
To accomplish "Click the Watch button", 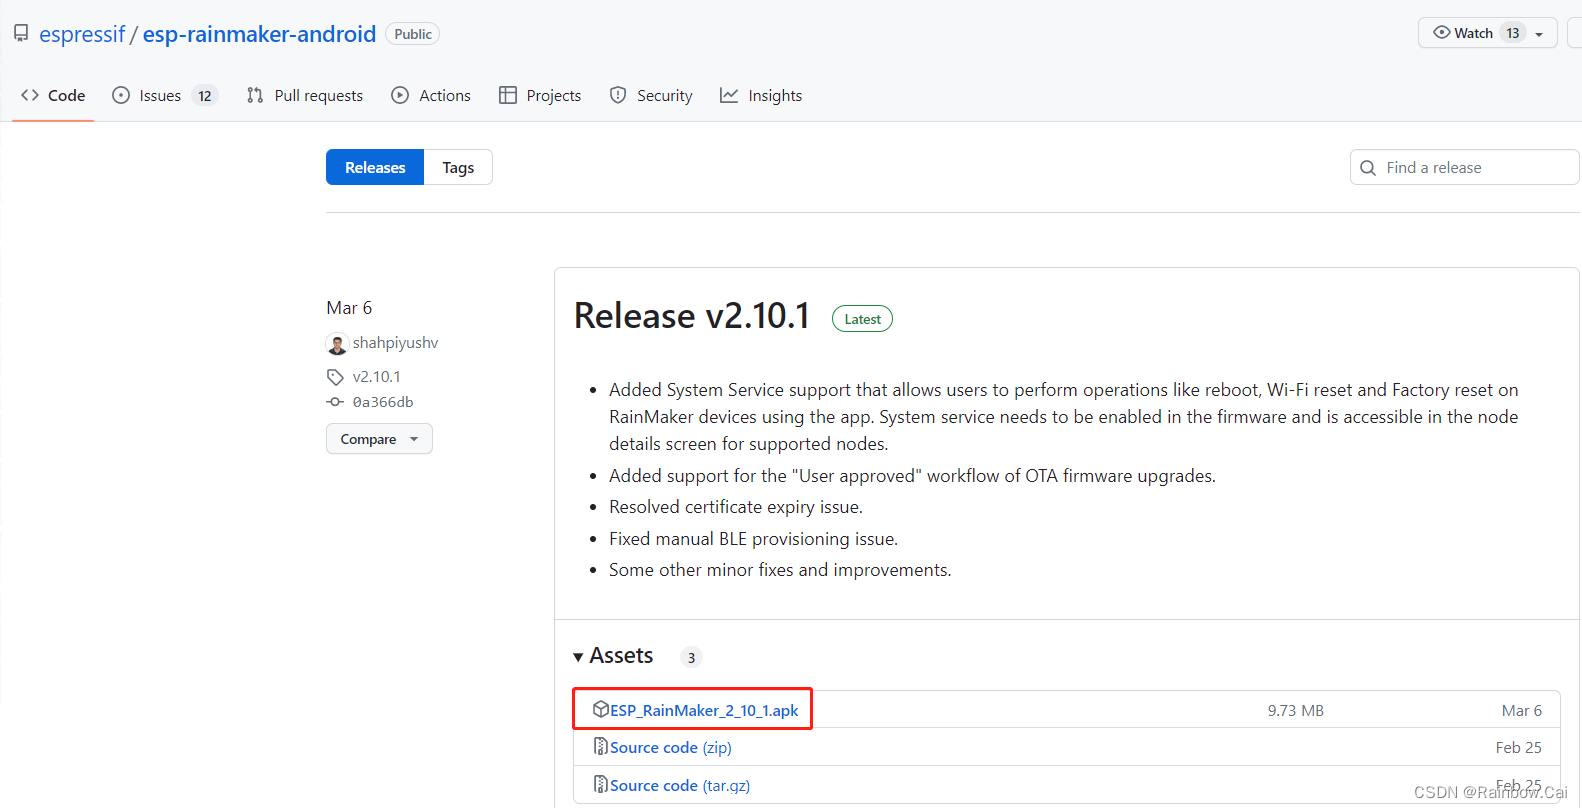I will (x=1487, y=33).
